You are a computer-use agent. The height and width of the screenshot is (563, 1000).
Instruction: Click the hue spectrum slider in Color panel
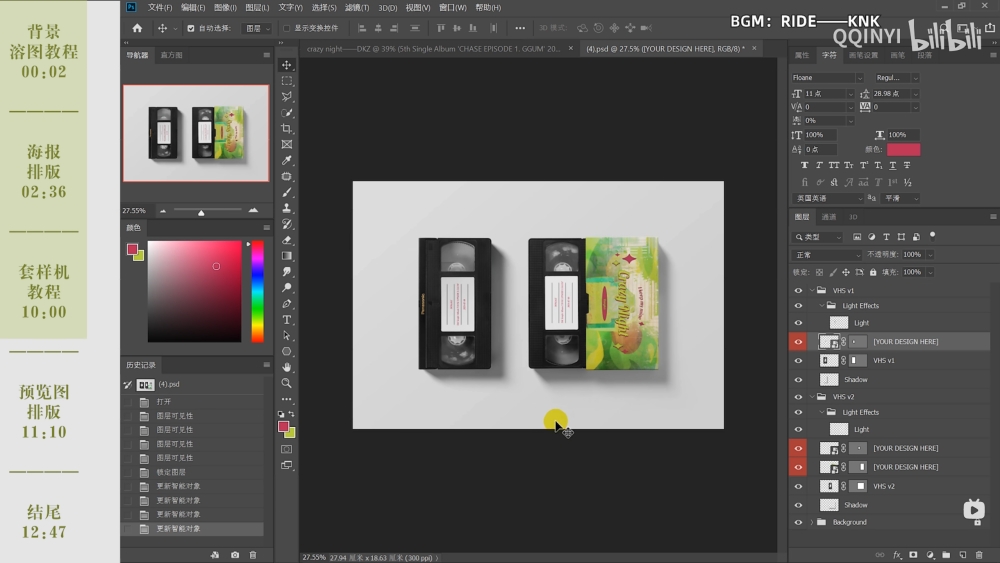(x=258, y=291)
